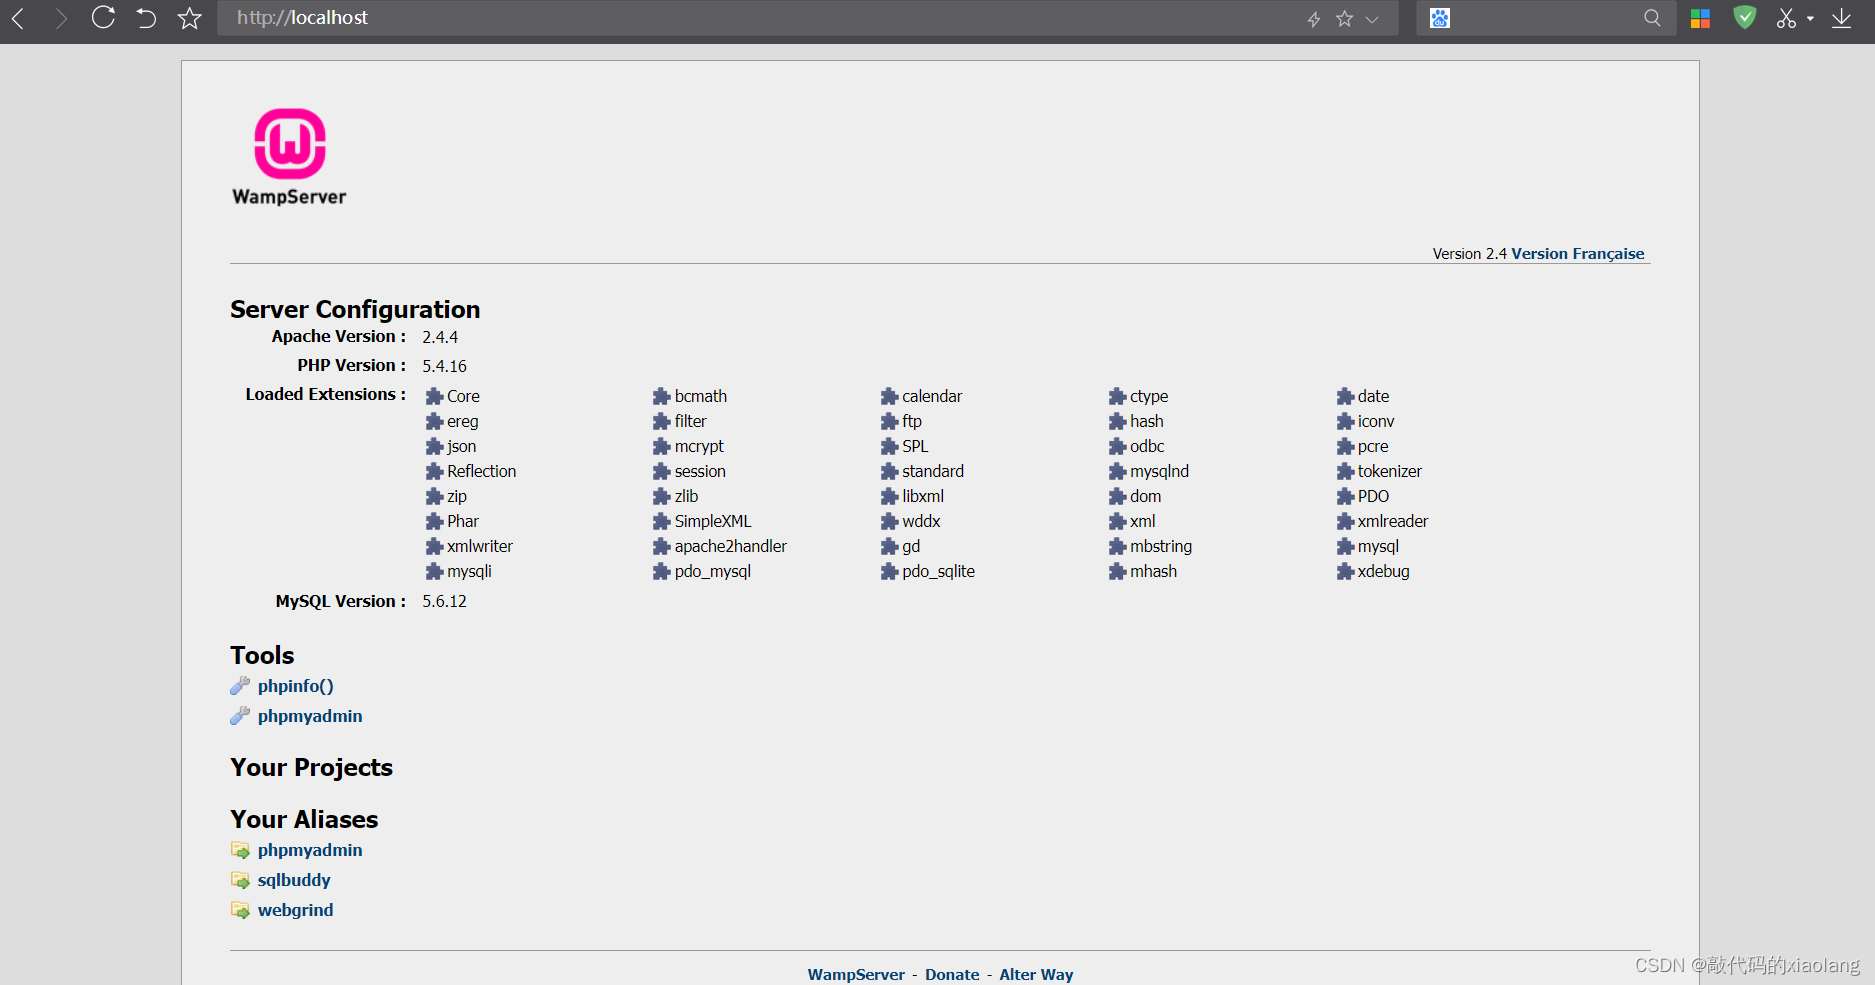Click the pink WampServer logo
The image size is (1875, 985).
pos(289,157)
